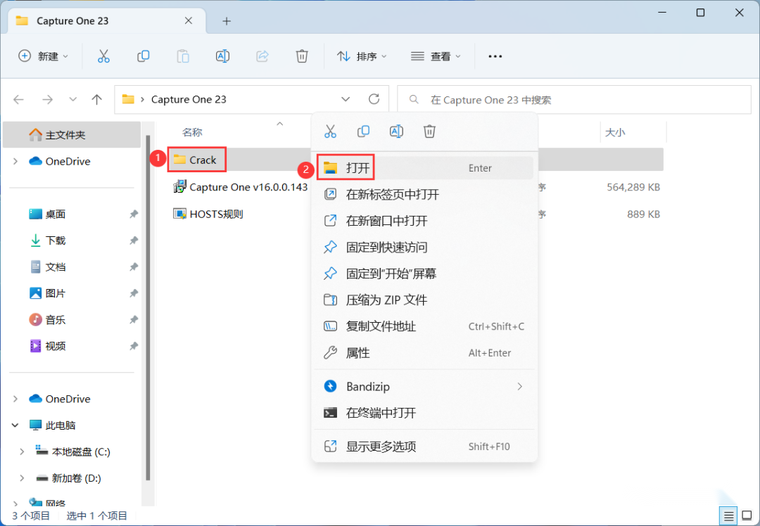The height and width of the screenshot is (526, 760).
Task: Switch to large icons view in status bar
Action: pyautogui.click(x=747, y=516)
